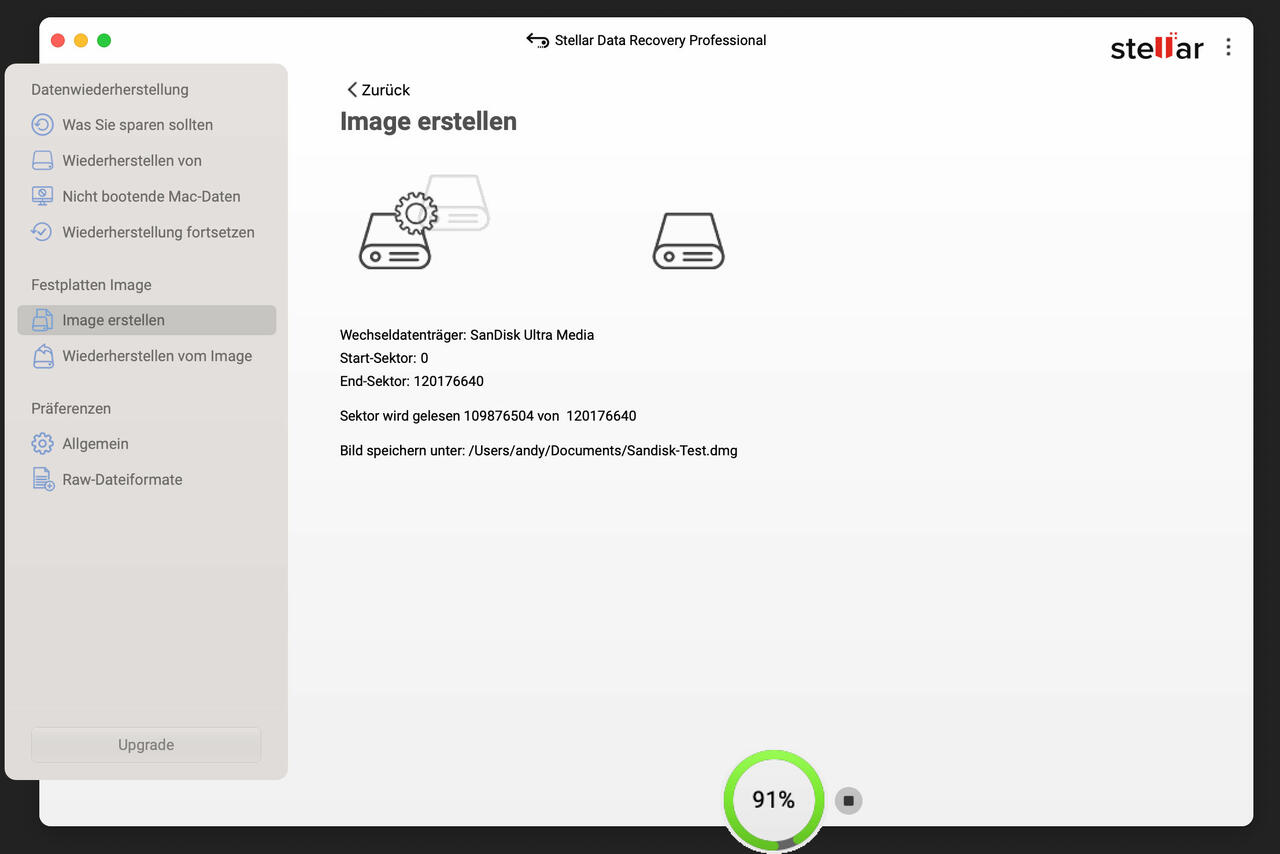Click the Upgrade button
This screenshot has height=854, width=1280.
[x=146, y=745]
